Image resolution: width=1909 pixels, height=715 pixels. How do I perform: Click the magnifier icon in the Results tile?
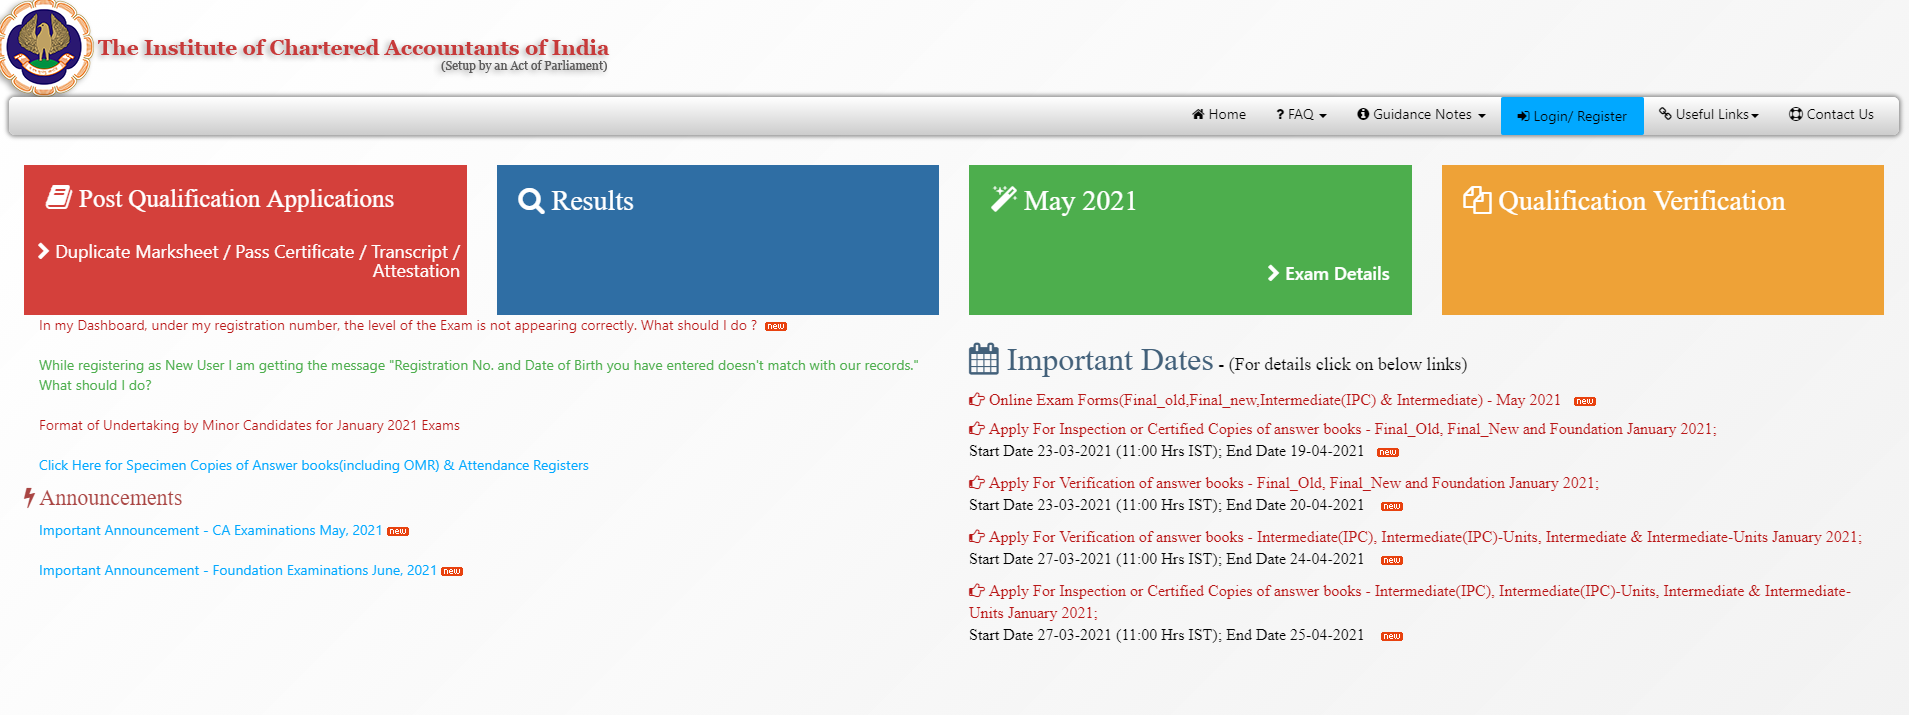531,201
